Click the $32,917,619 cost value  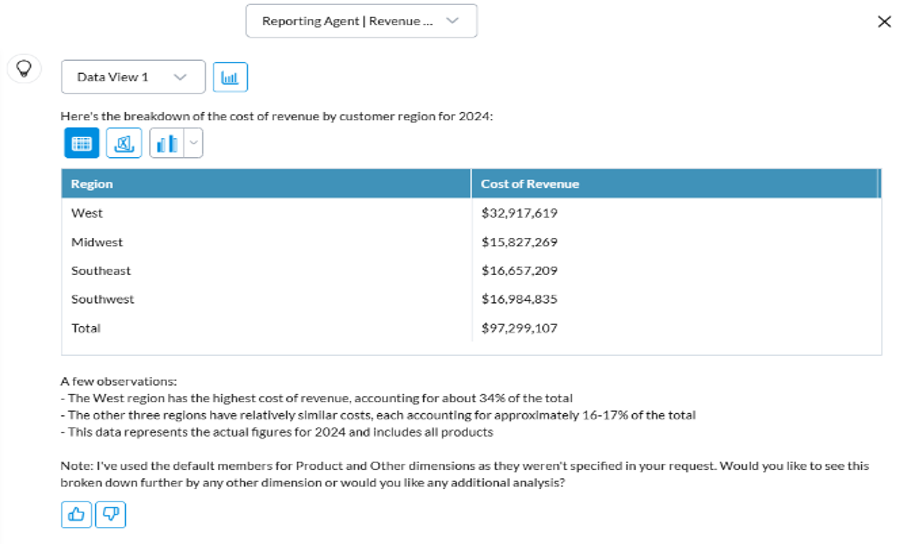(x=519, y=213)
